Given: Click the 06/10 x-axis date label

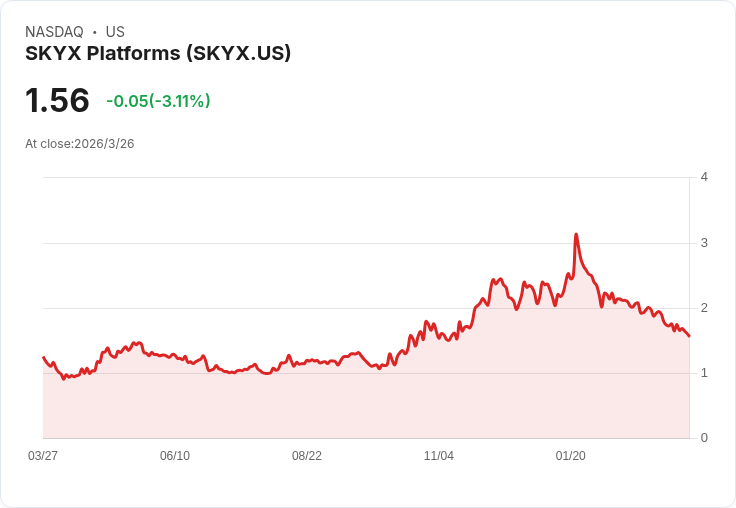Looking at the screenshot, I should click(x=175, y=456).
